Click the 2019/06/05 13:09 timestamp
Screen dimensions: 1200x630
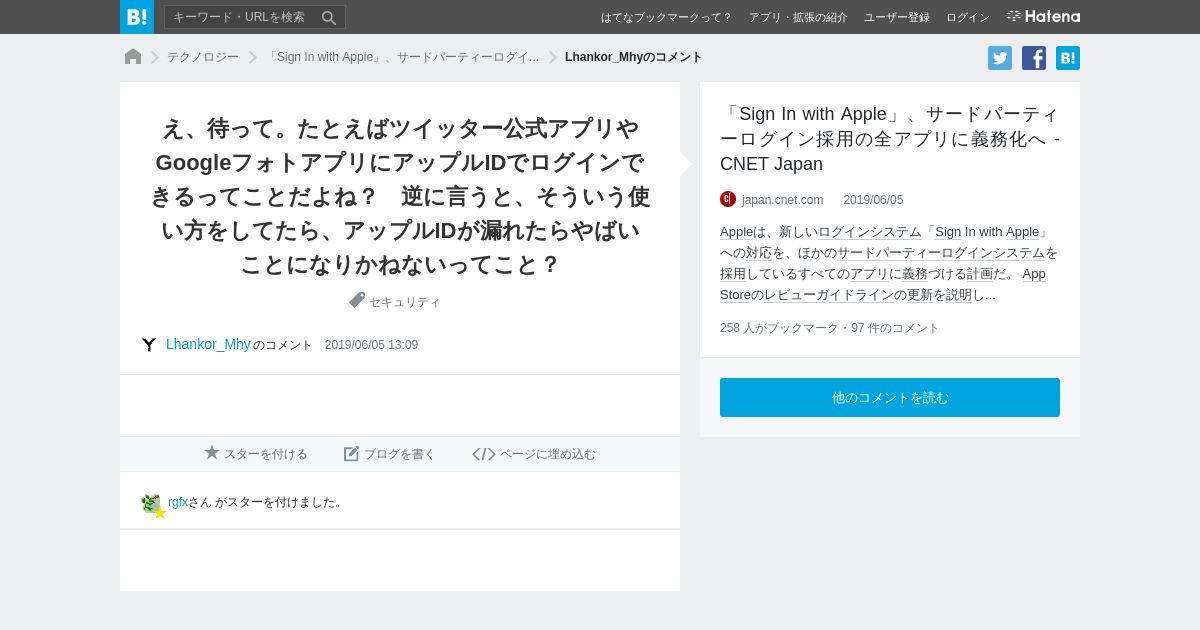371,345
